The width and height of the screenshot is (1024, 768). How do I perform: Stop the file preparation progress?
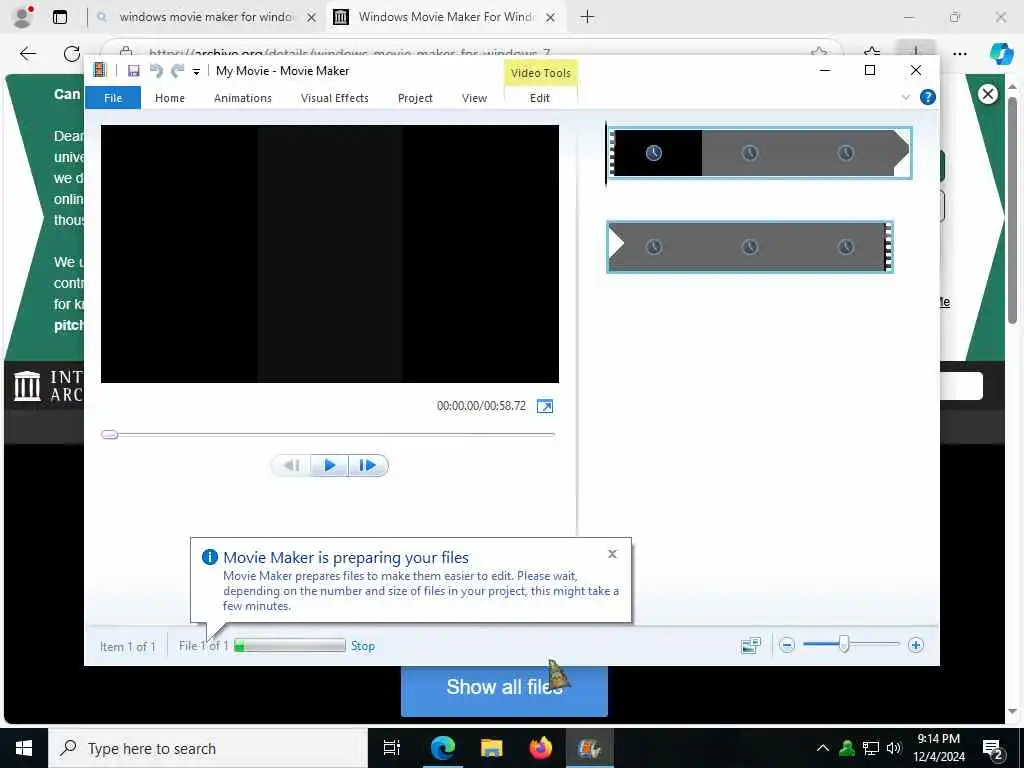coord(362,646)
